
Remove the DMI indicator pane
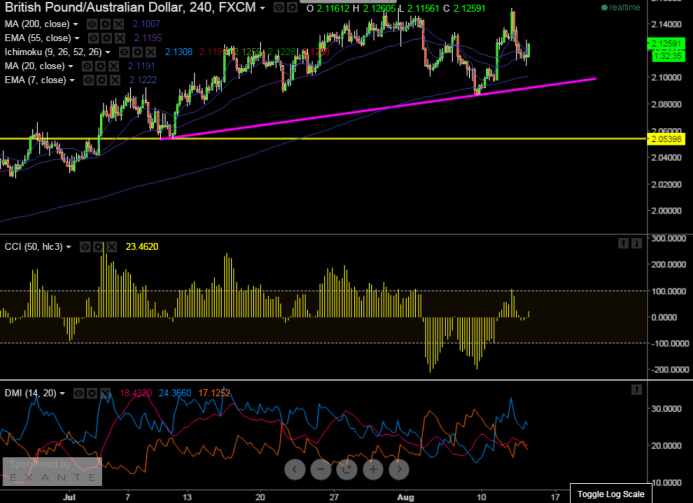coord(105,393)
